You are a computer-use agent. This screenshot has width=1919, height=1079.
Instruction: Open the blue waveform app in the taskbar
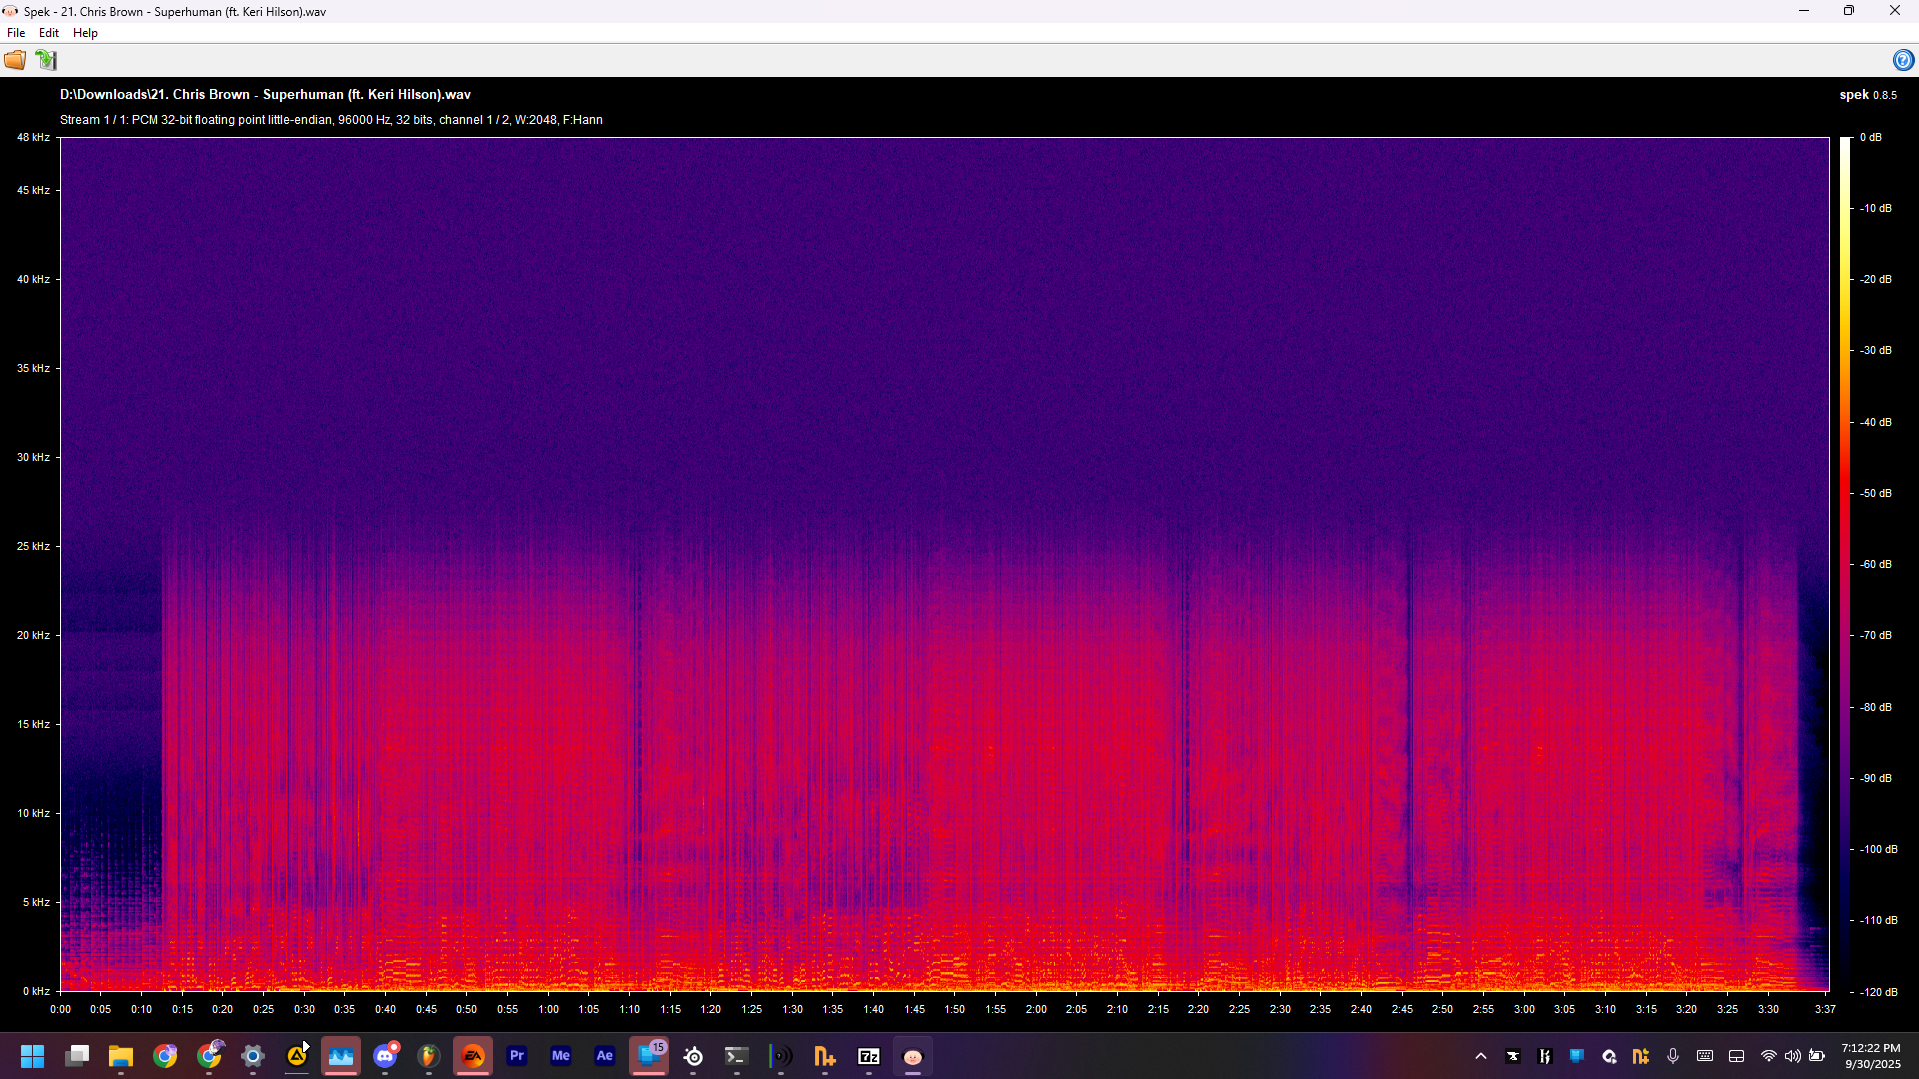coord(341,1056)
